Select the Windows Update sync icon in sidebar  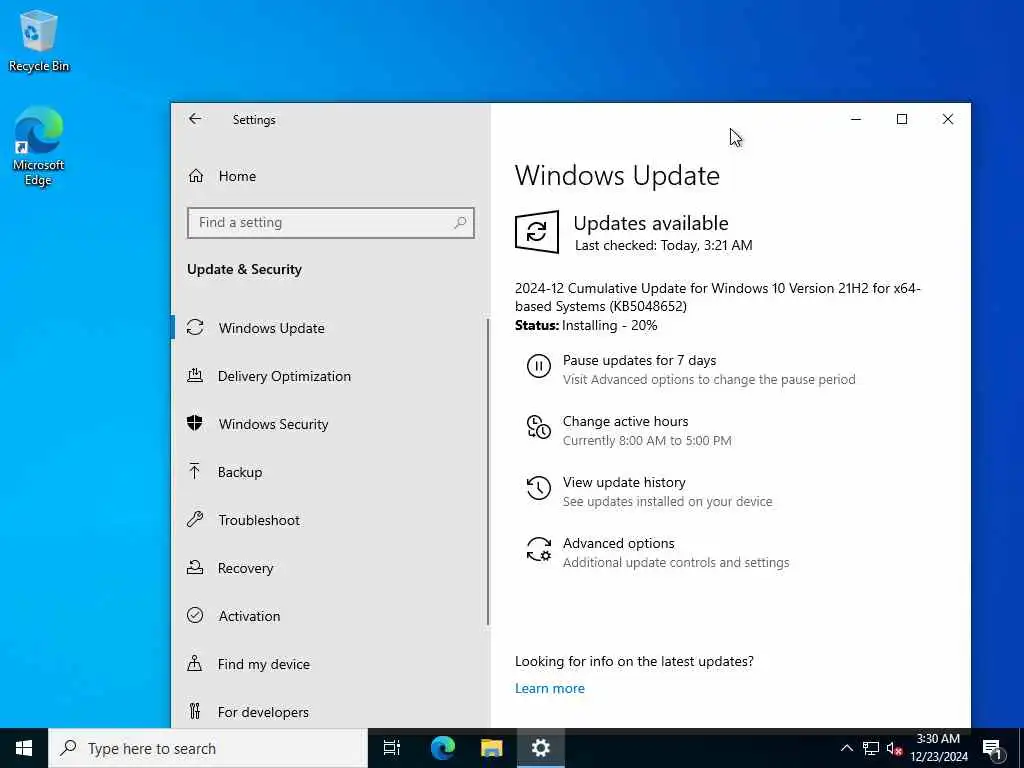pos(195,327)
